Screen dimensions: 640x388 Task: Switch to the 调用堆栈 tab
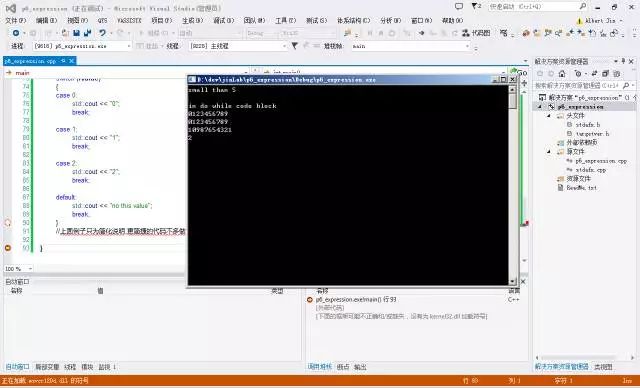click(320, 367)
